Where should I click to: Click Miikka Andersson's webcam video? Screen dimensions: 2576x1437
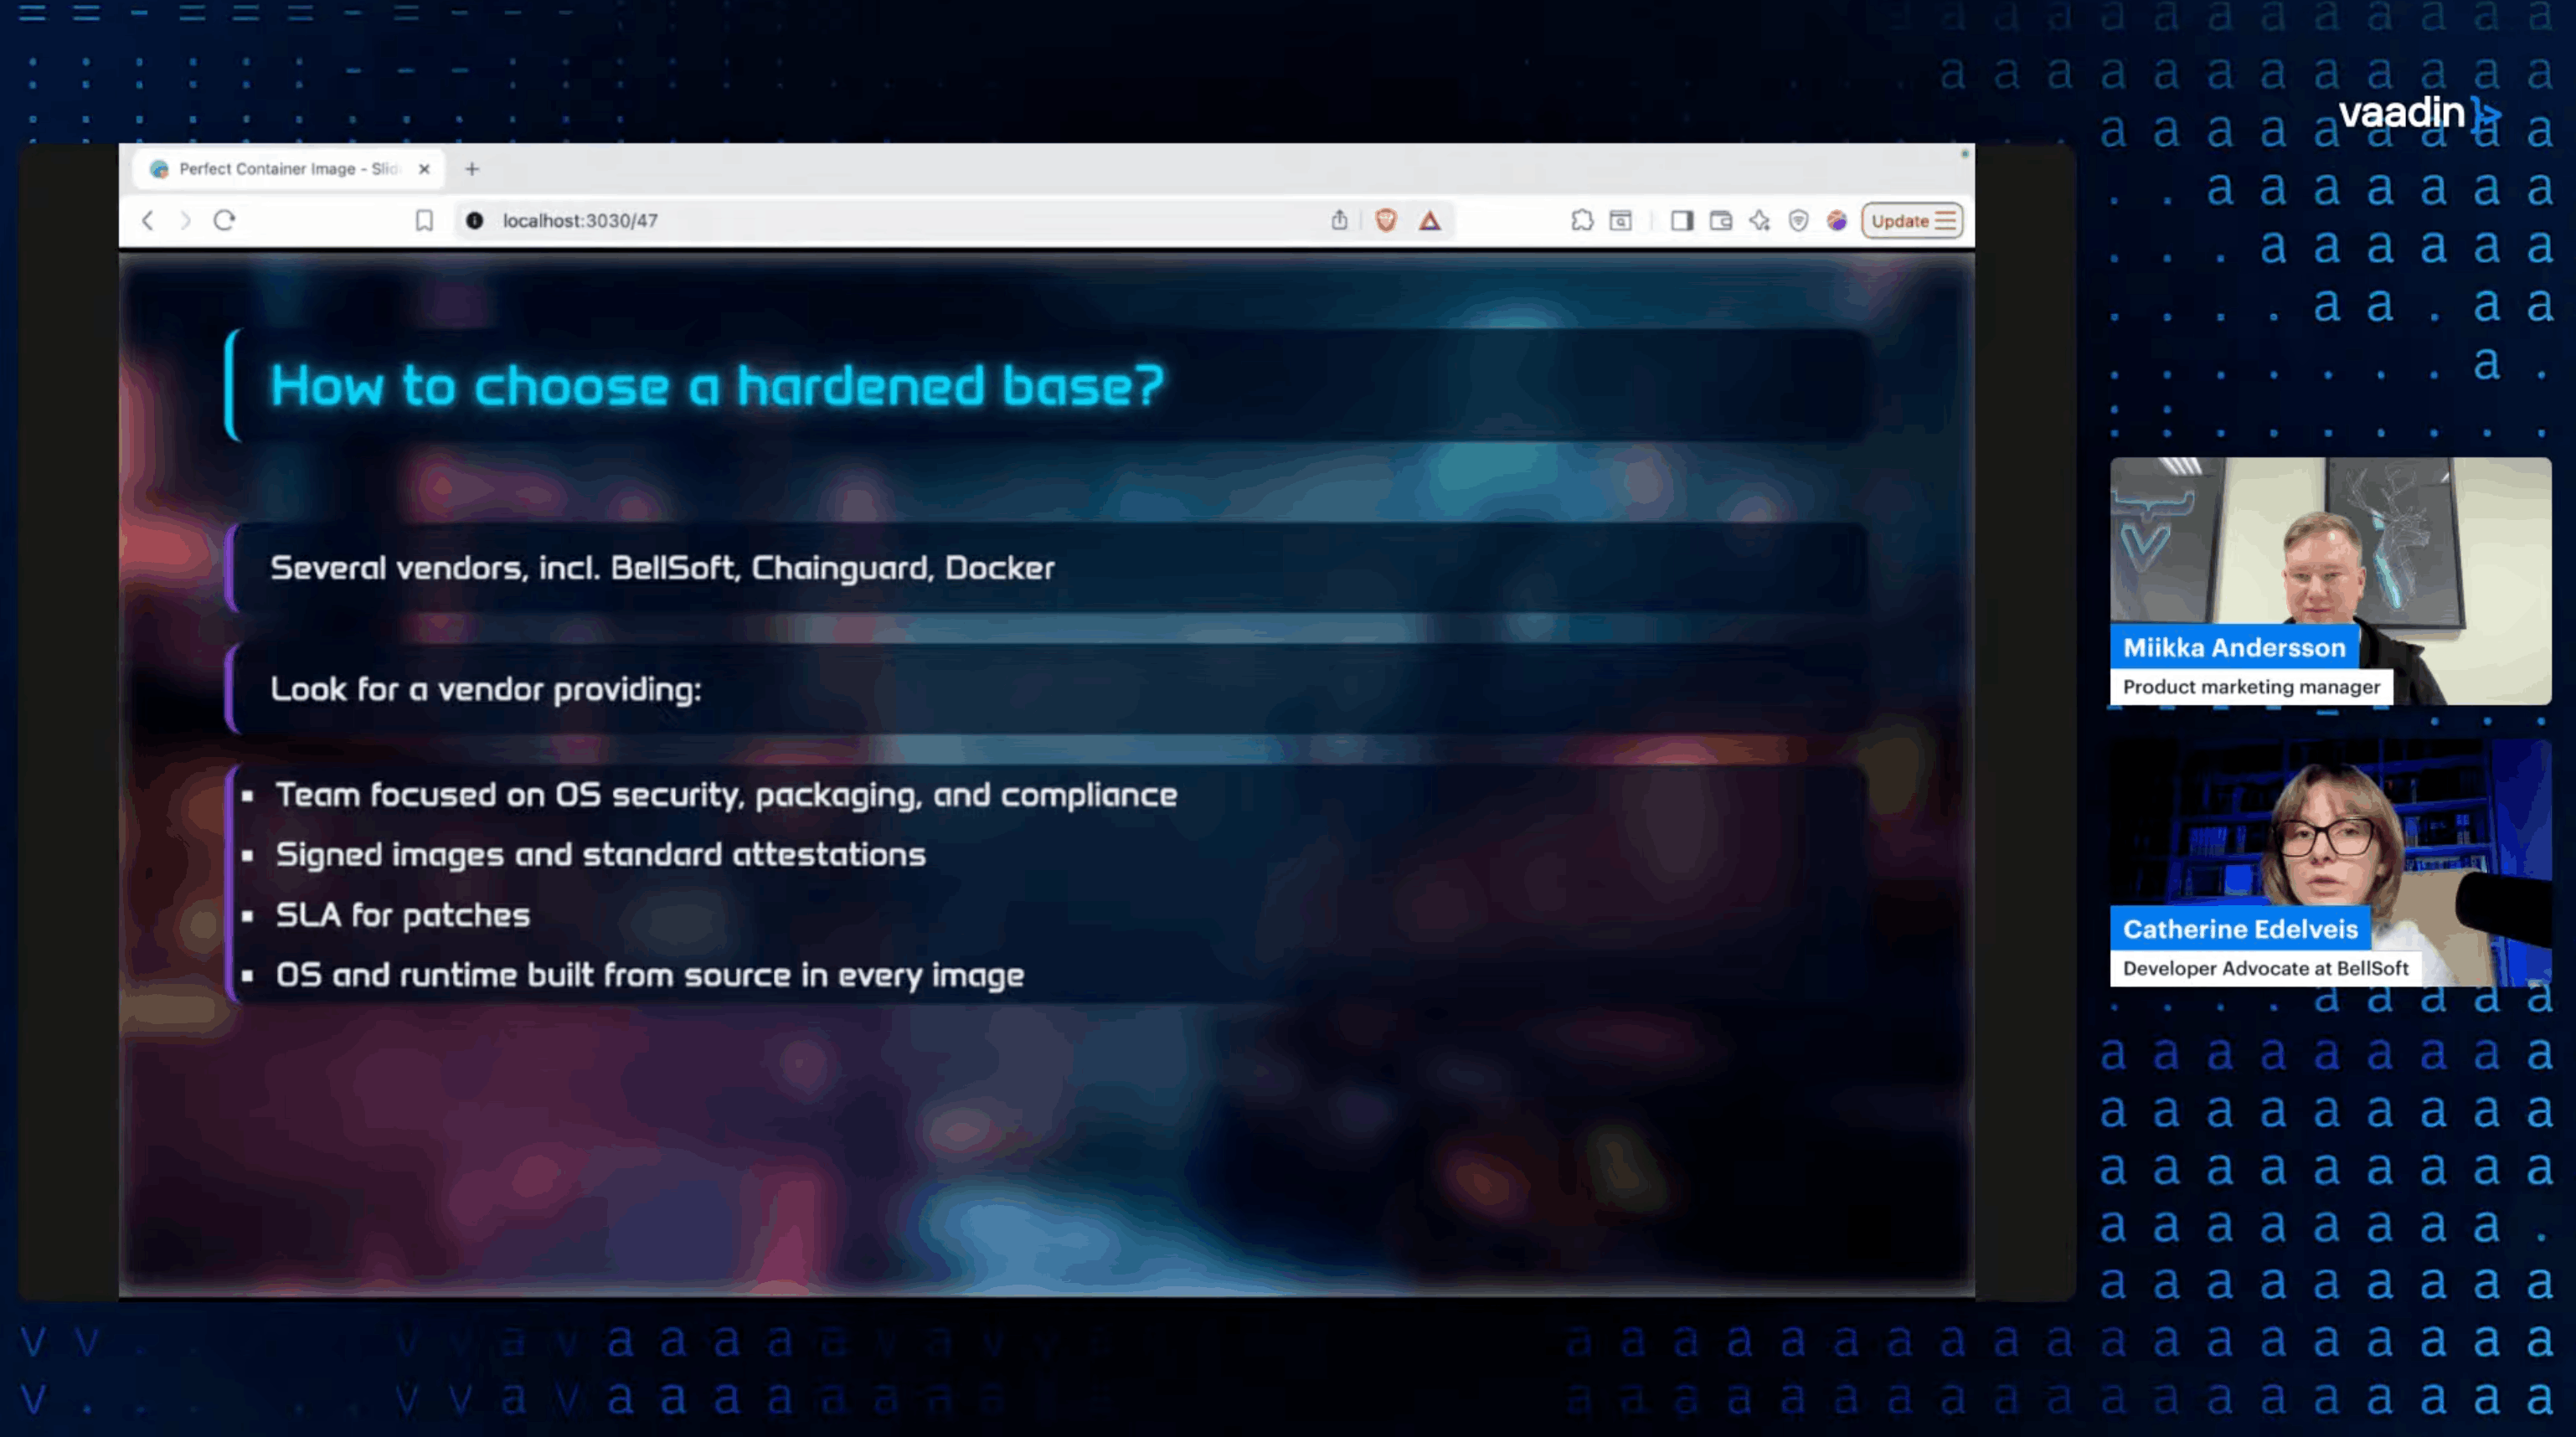(x=2330, y=581)
